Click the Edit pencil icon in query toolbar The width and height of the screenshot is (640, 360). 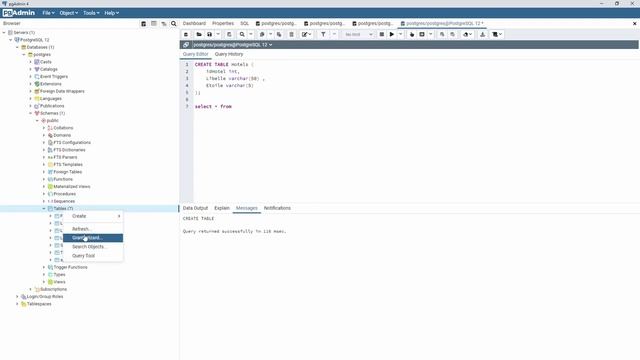click(x=305, y=35)
